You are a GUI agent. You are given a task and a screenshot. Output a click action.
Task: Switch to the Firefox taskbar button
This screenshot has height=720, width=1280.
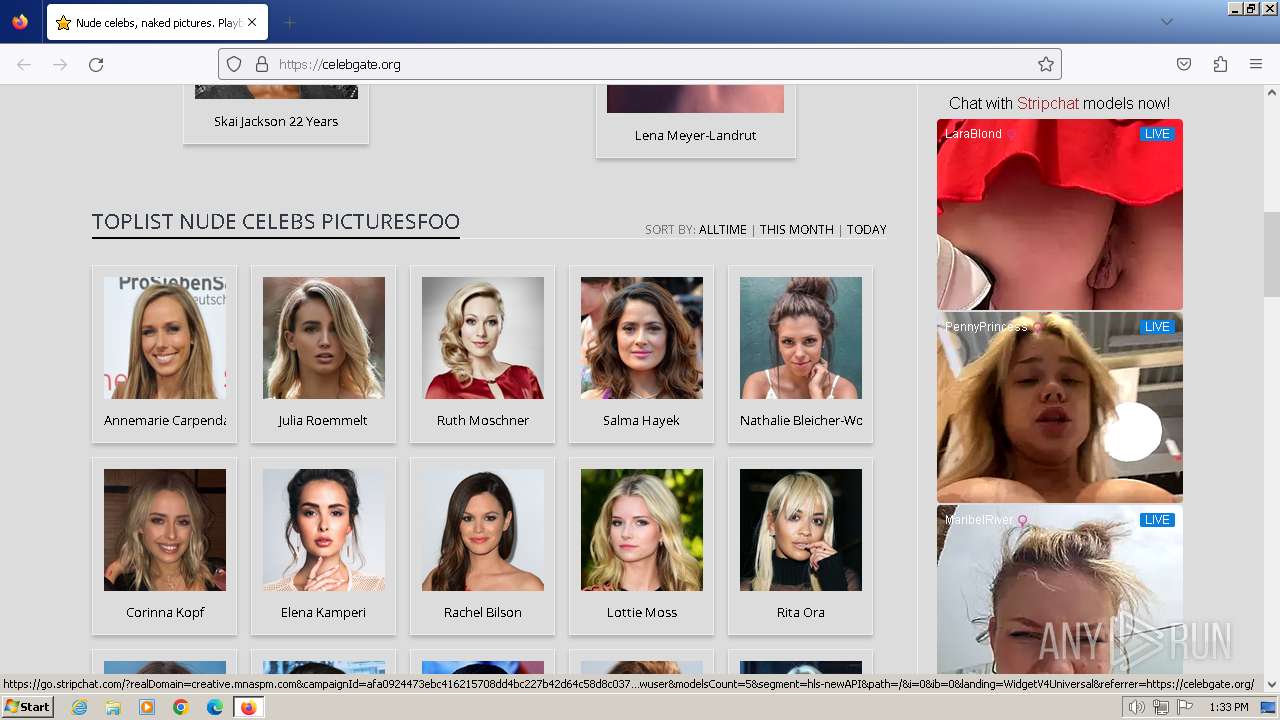point(249,707)
